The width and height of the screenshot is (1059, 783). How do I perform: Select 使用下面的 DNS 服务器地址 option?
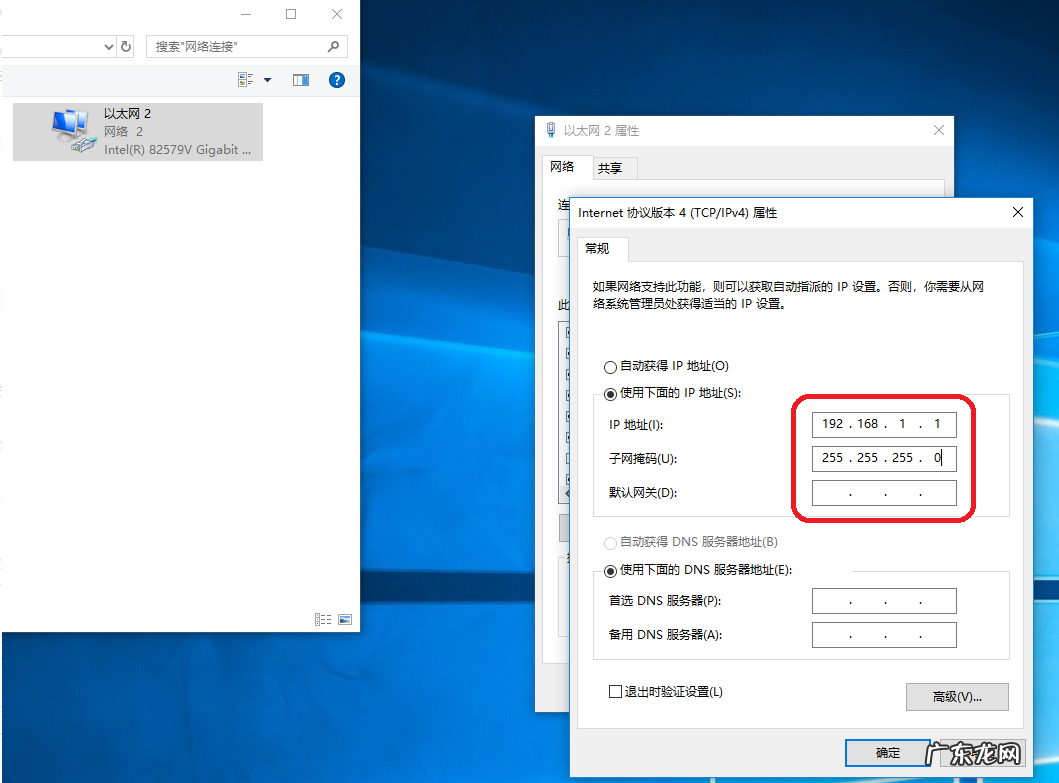click(x=610, y=570)
